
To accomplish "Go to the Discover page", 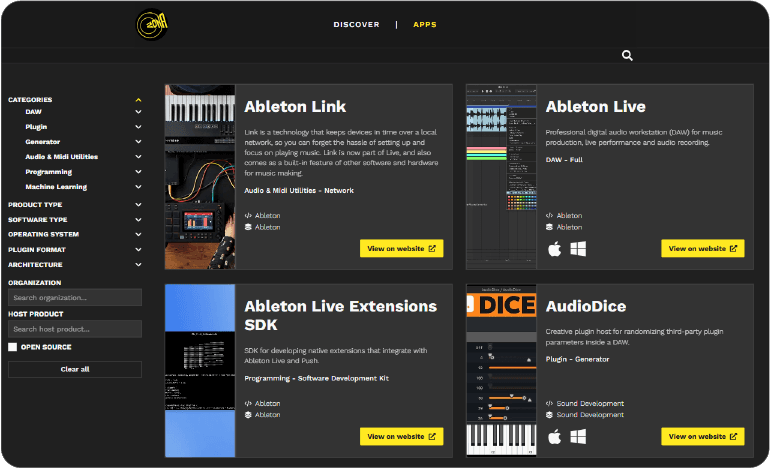I will click(x=357, y=25).
